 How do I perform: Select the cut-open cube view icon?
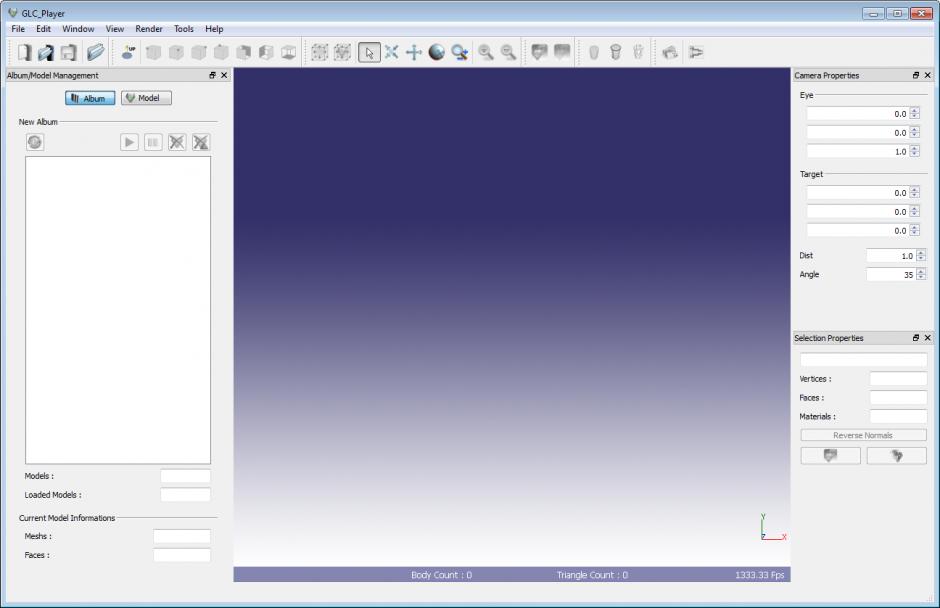click(x=266, y=53)
